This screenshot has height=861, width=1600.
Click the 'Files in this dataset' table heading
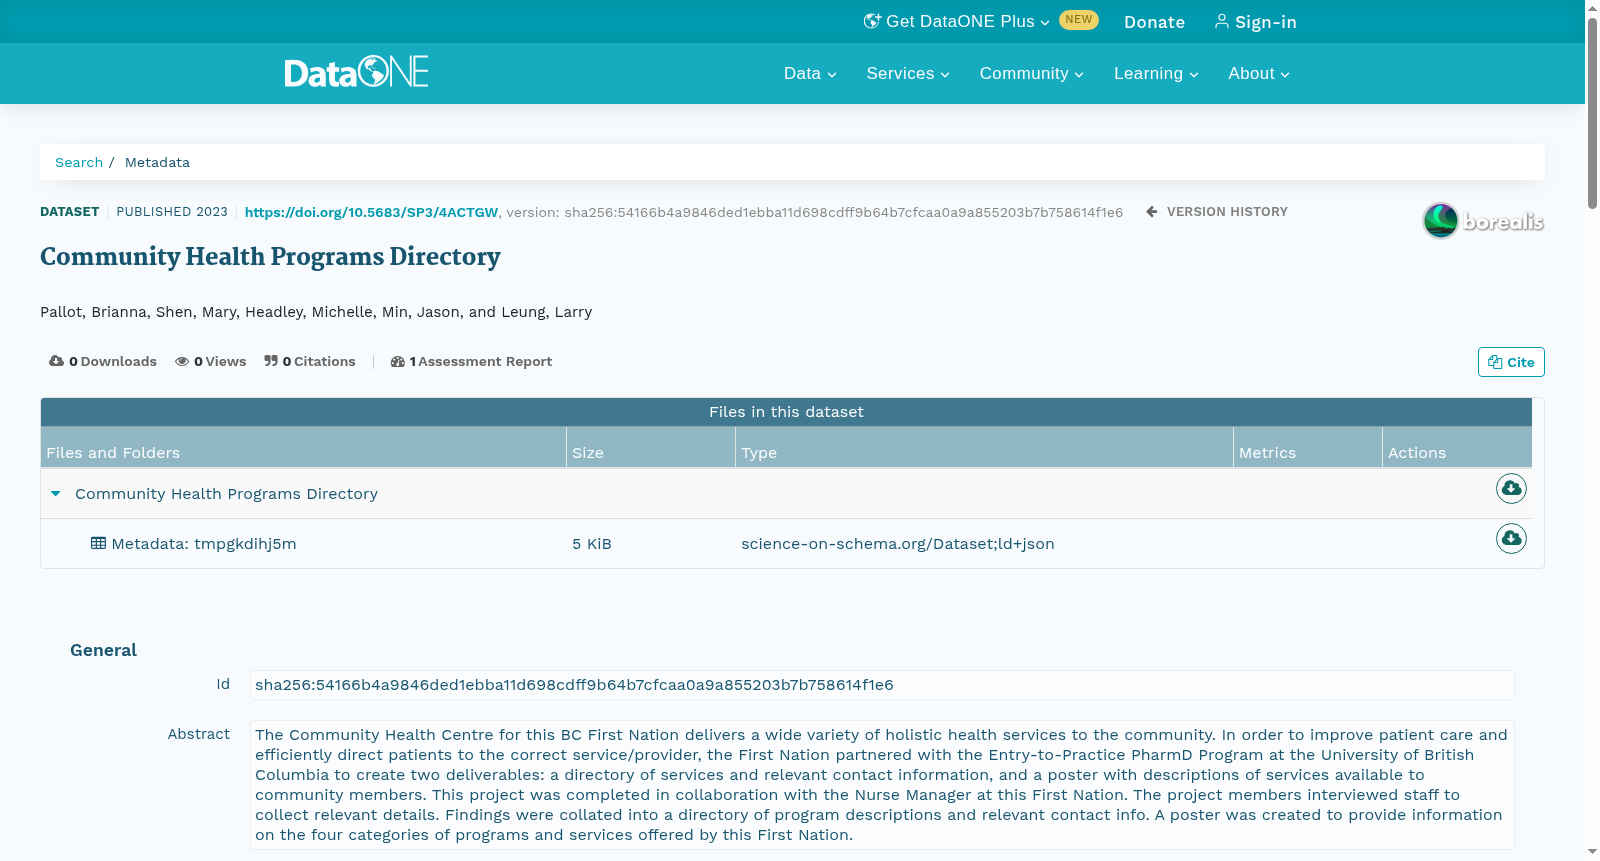pos(786,412)
